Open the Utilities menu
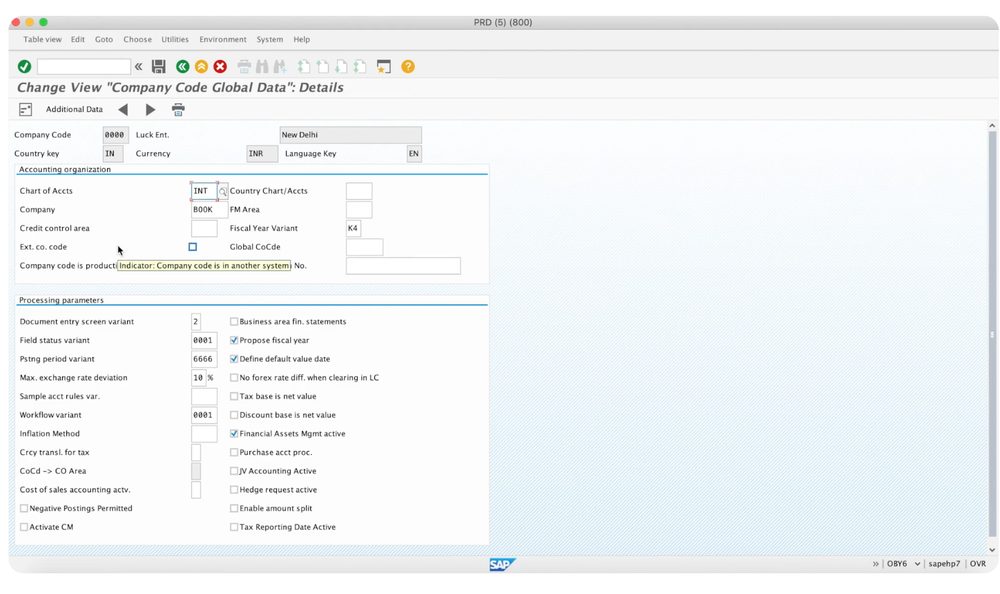Viewport: 1000px width, 594px height. pos(175,40)
